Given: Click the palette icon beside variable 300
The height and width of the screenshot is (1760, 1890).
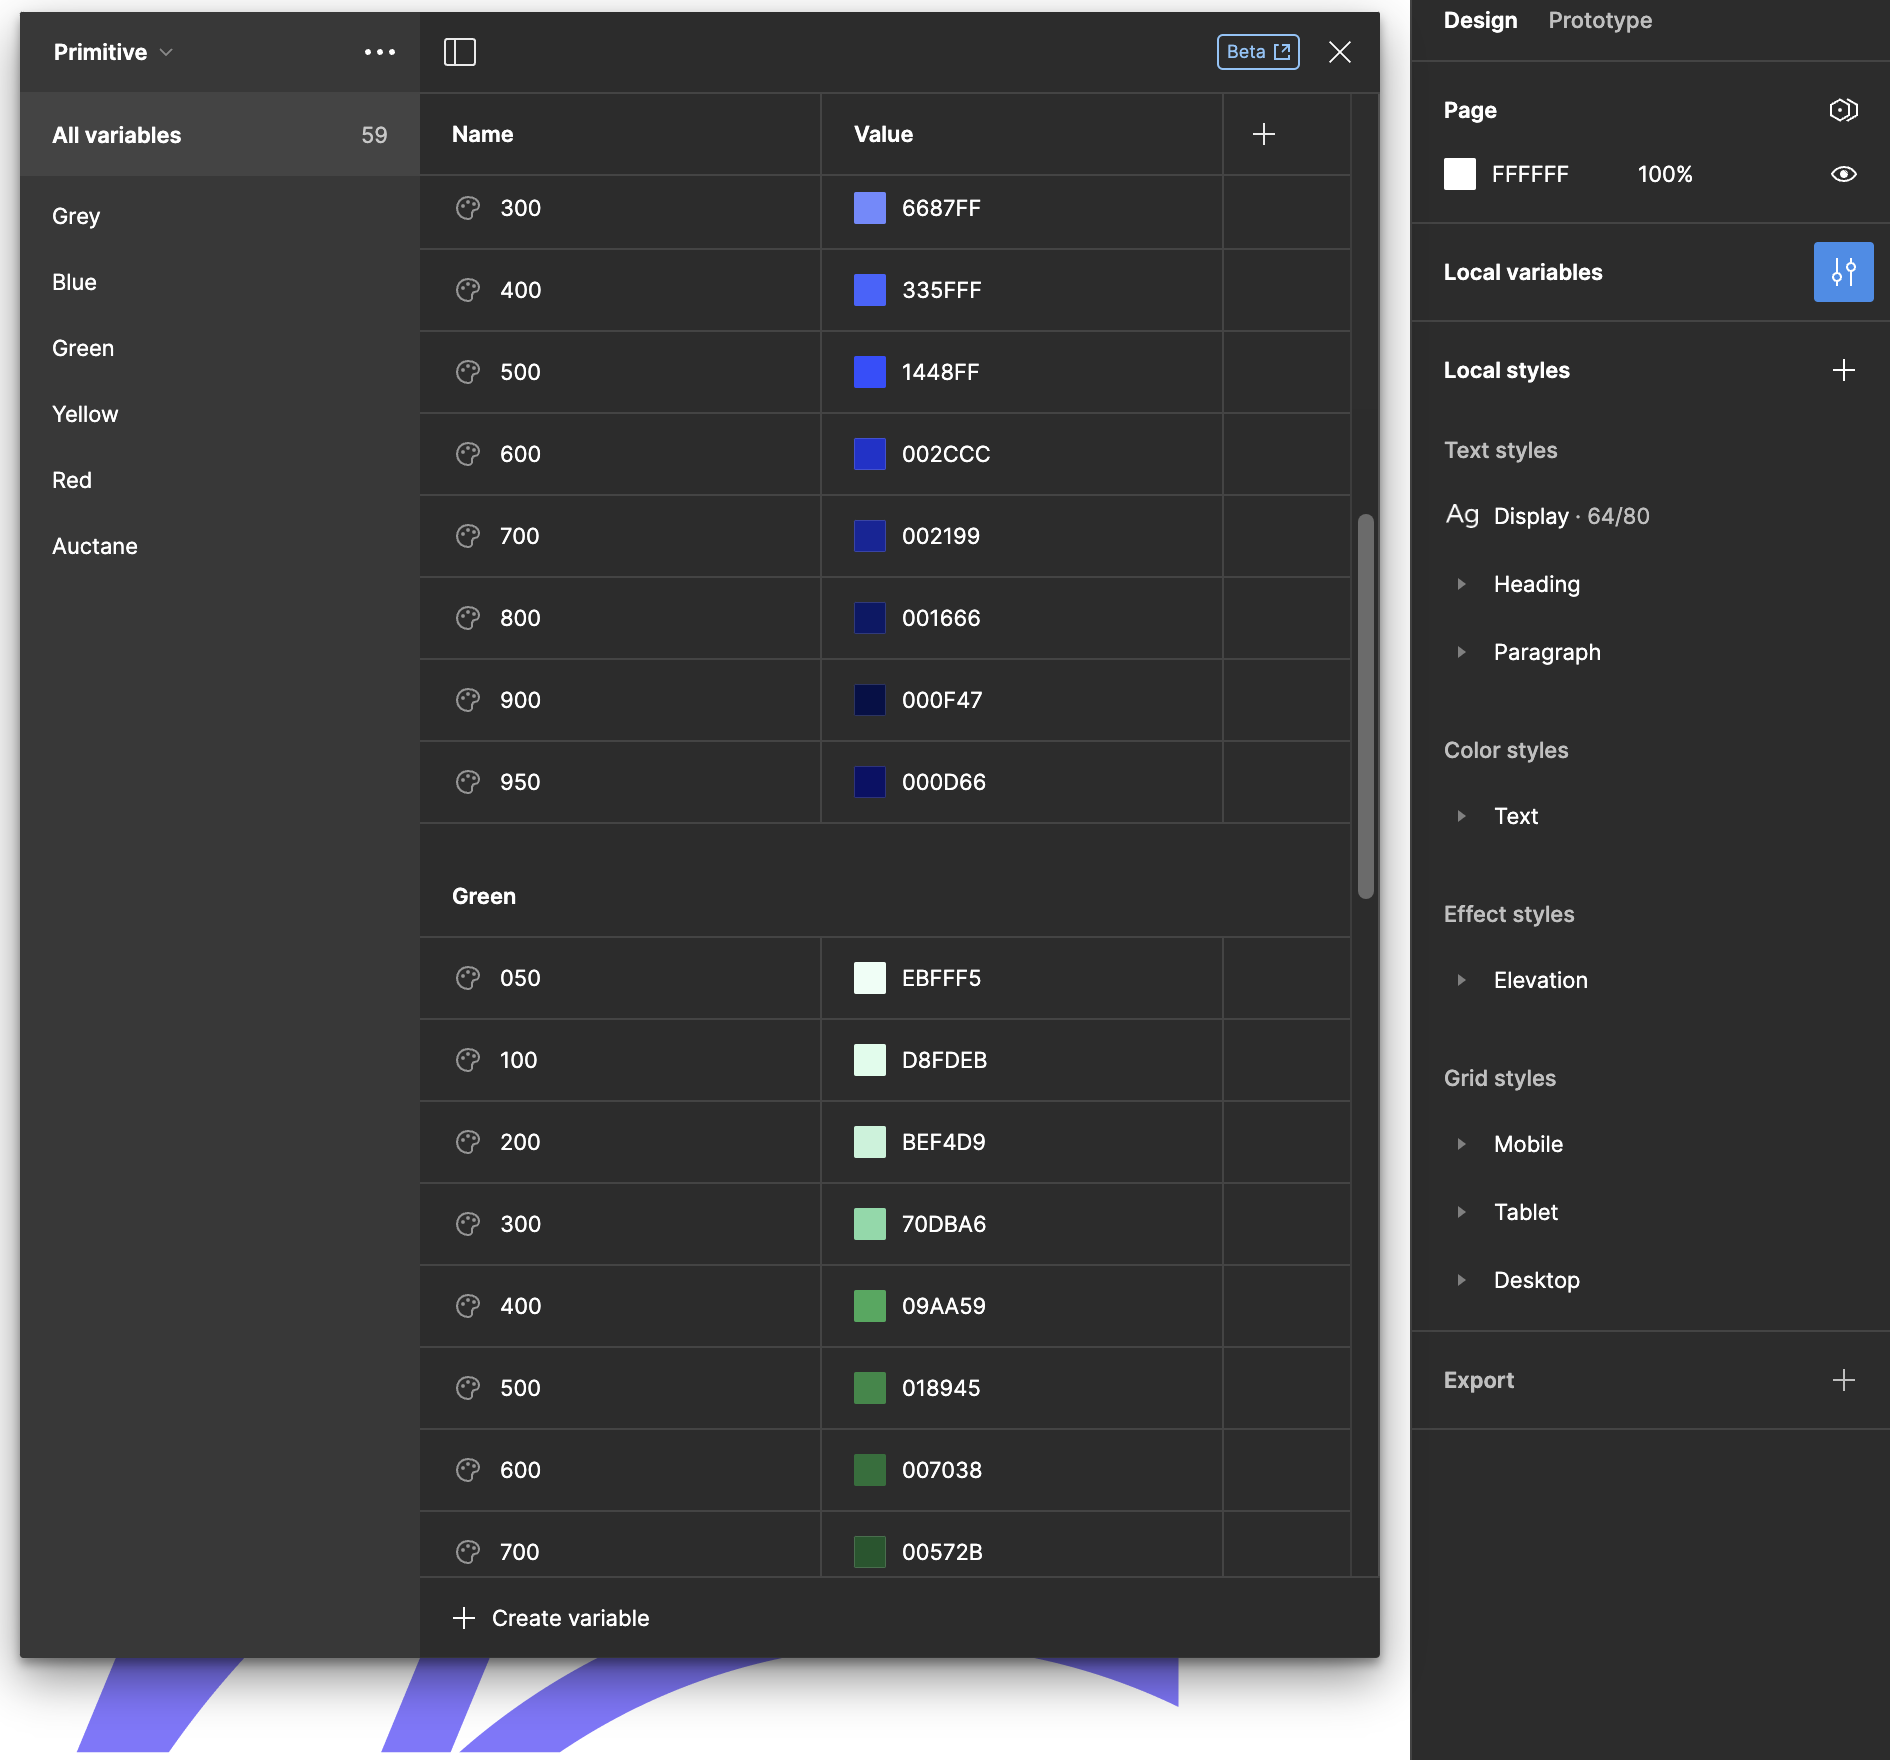Looking at the screenshot, I should [x=468, y=208].
